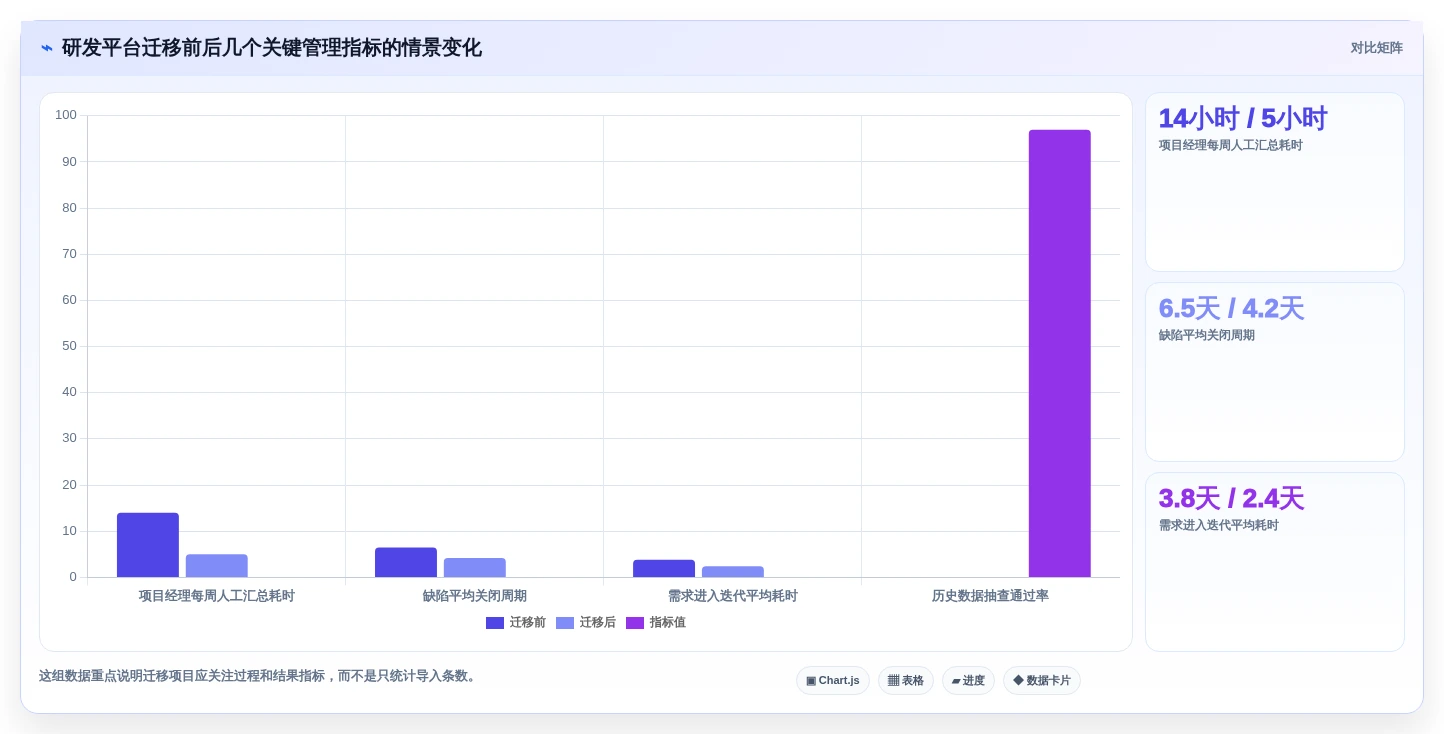Click the y-axis tick value 100
Image resolution: width=1444 pixels, height=734 pixels.
pos(66,115)
